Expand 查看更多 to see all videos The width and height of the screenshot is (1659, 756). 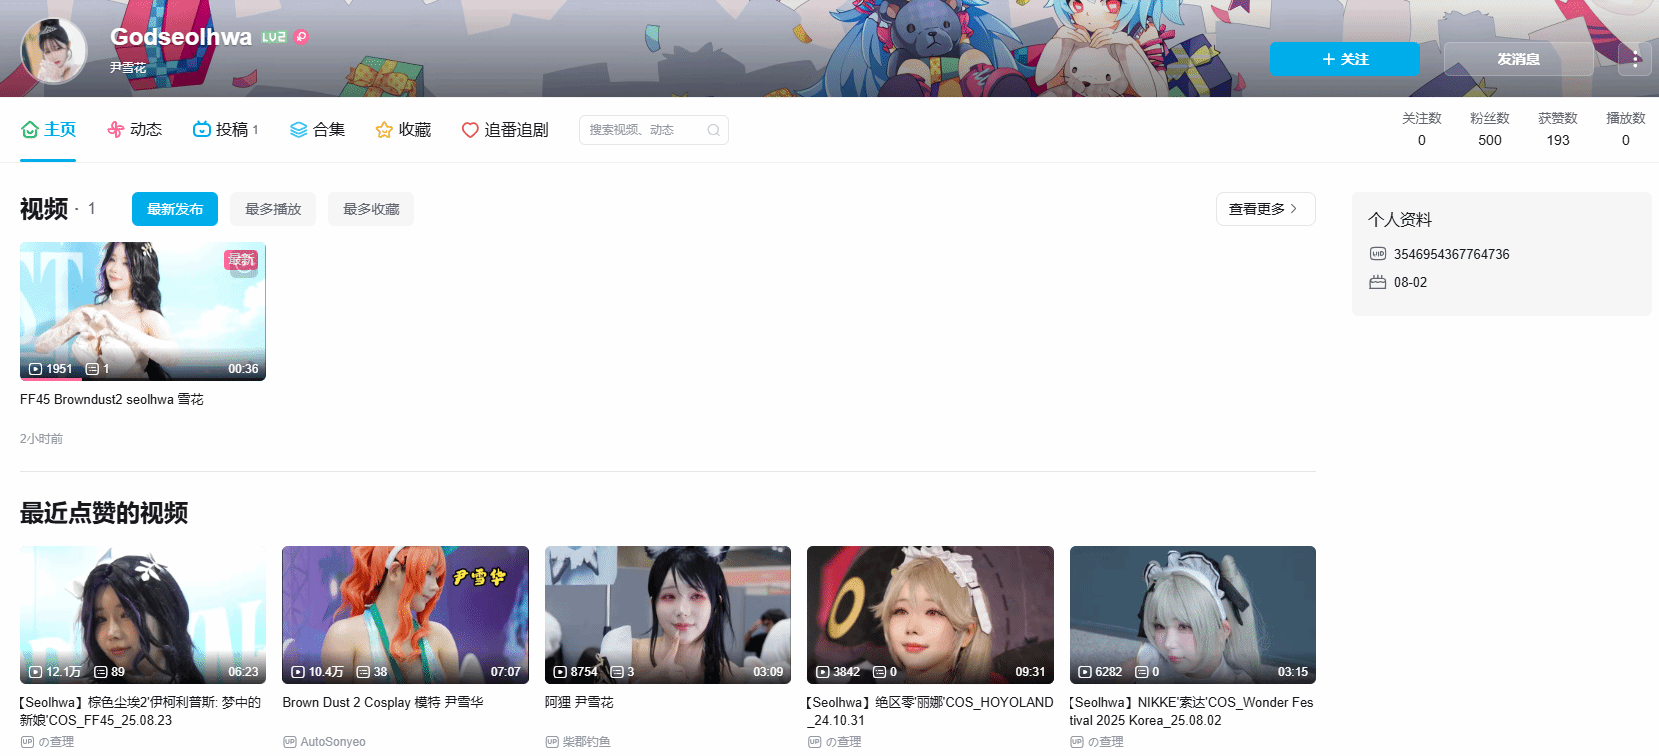1264,209
